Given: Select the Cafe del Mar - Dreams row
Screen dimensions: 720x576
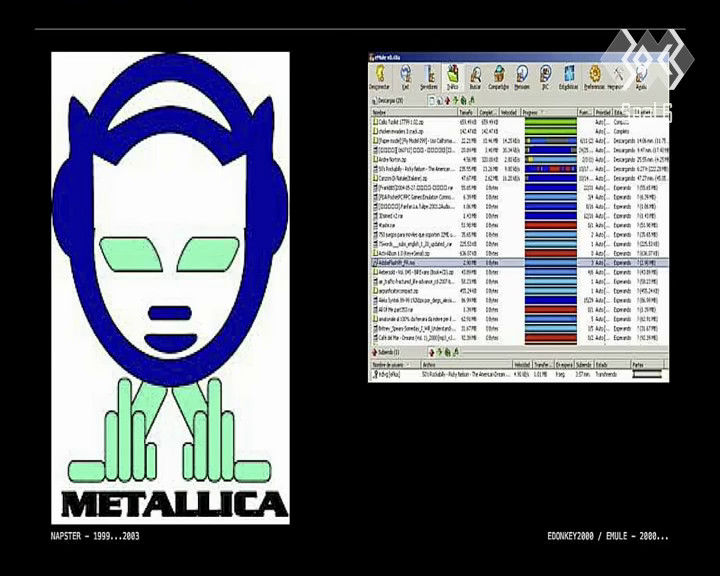Looking at the screenshot, I should (519, 338).
